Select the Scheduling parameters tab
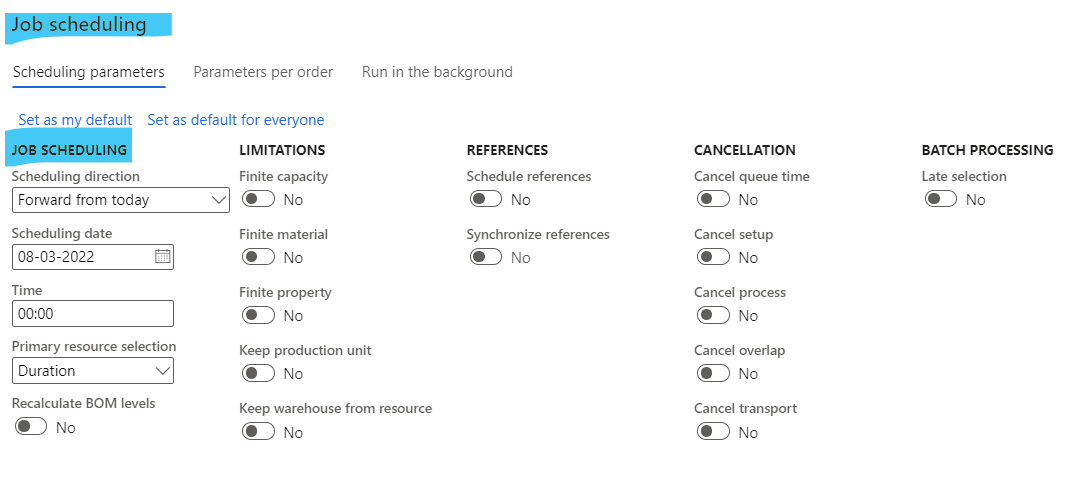 pos(89,72)
